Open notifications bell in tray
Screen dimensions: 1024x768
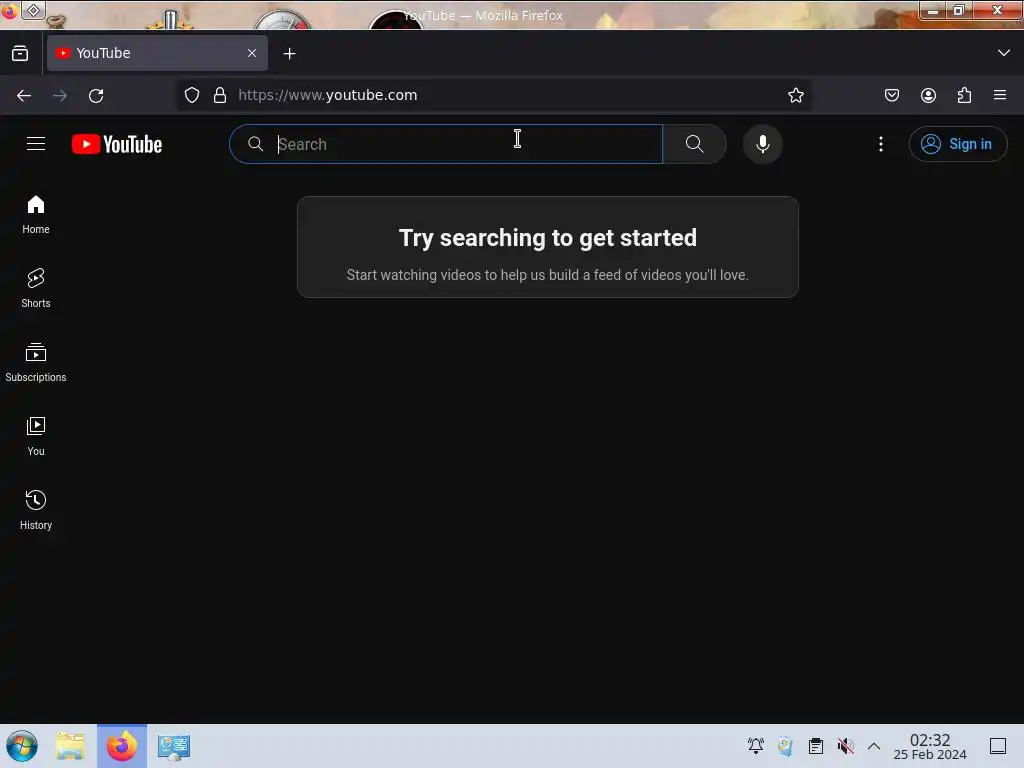(x=756, y=746)
